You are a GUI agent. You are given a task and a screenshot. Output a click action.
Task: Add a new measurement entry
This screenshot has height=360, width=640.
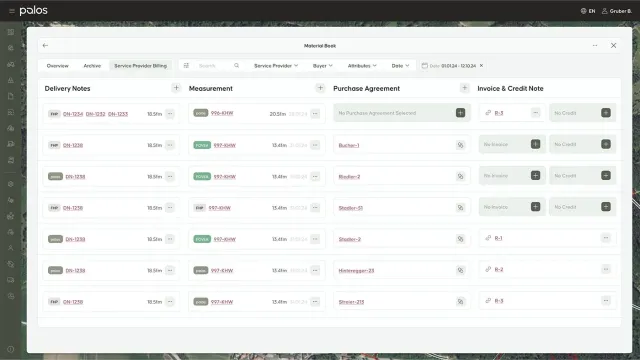coord(320,88)
